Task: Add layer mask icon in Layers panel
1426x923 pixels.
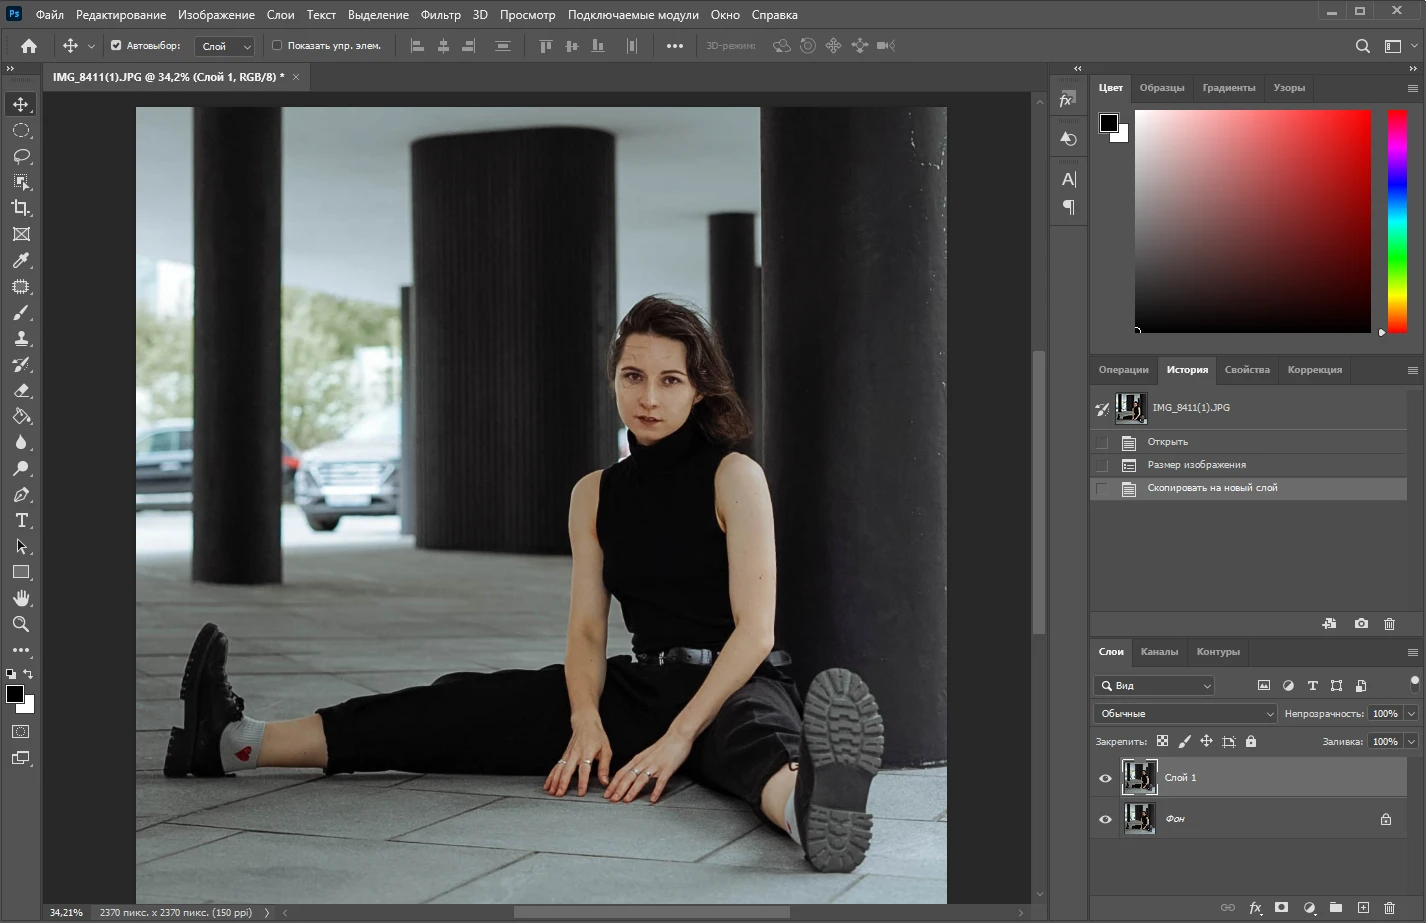Action: click(1281, 907)
